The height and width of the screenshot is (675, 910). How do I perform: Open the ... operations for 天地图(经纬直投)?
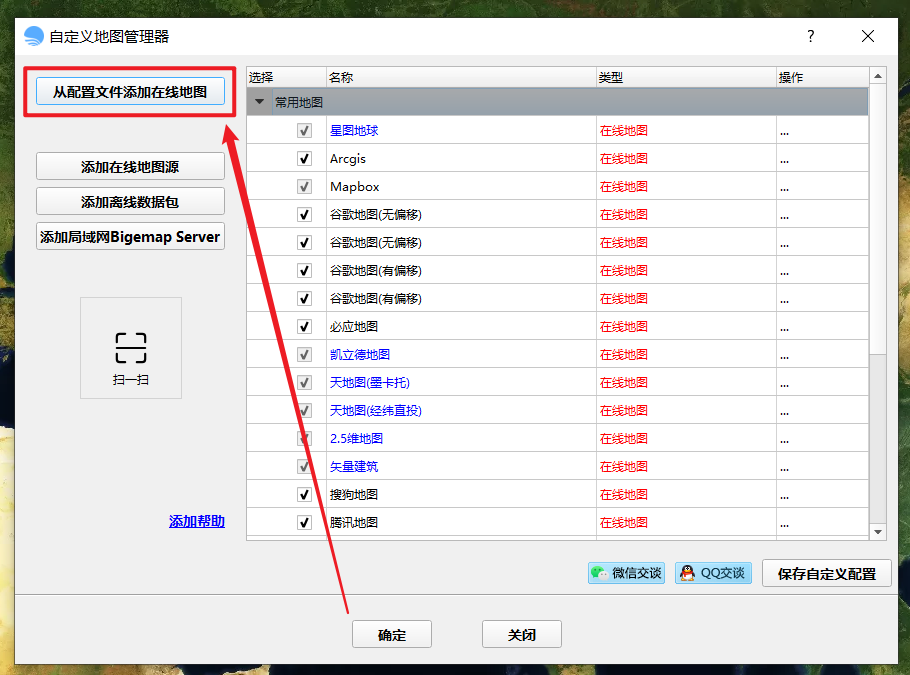[785, 411]
